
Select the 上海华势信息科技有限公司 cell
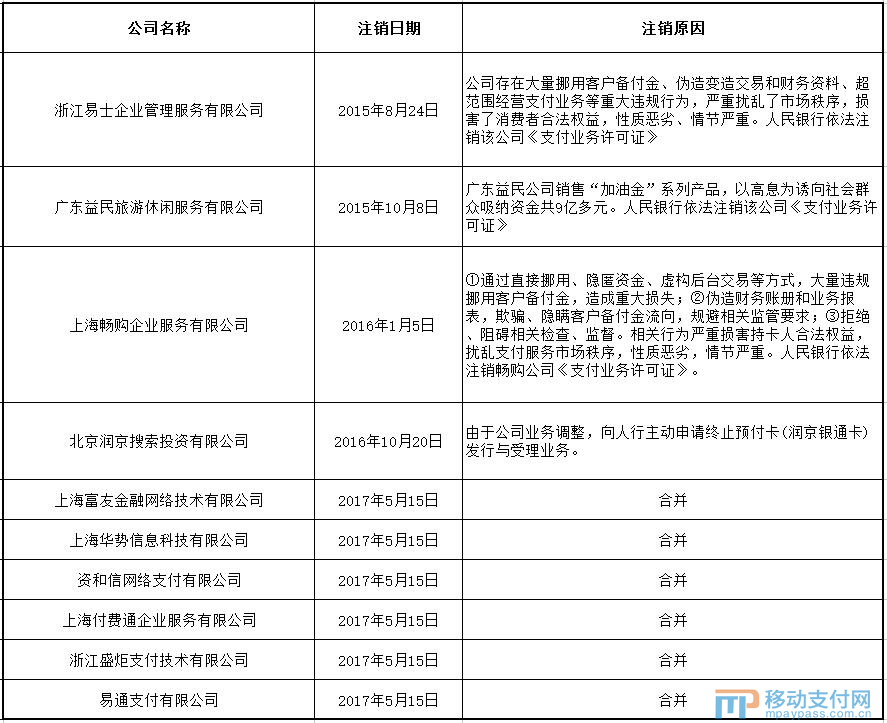click(159, 540)
